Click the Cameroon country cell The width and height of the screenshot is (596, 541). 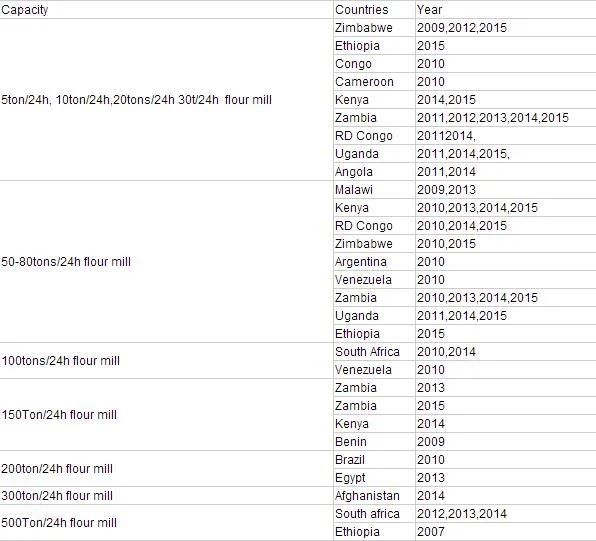[x=374, y=81]
